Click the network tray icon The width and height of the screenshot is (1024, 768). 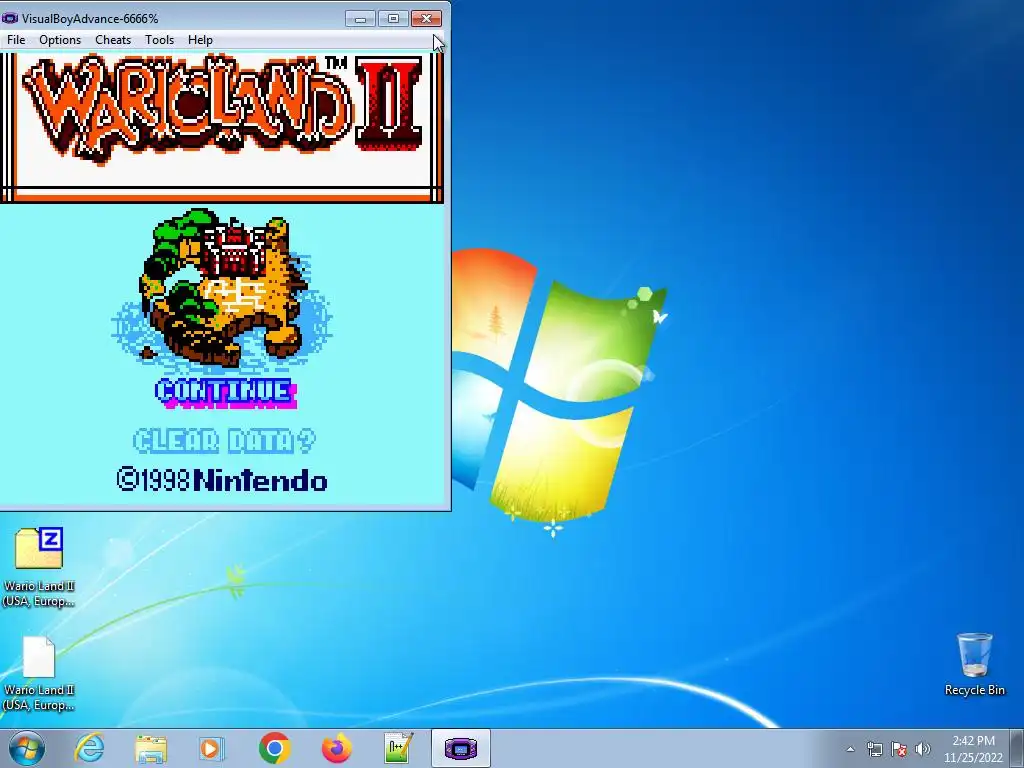pyautogui.click(x=874, y=749)
